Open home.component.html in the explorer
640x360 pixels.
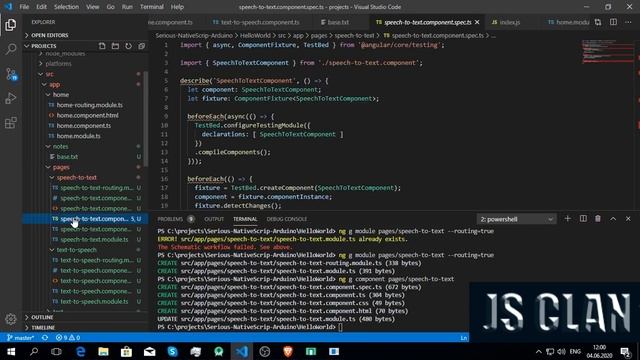click(x=87, y=116)
